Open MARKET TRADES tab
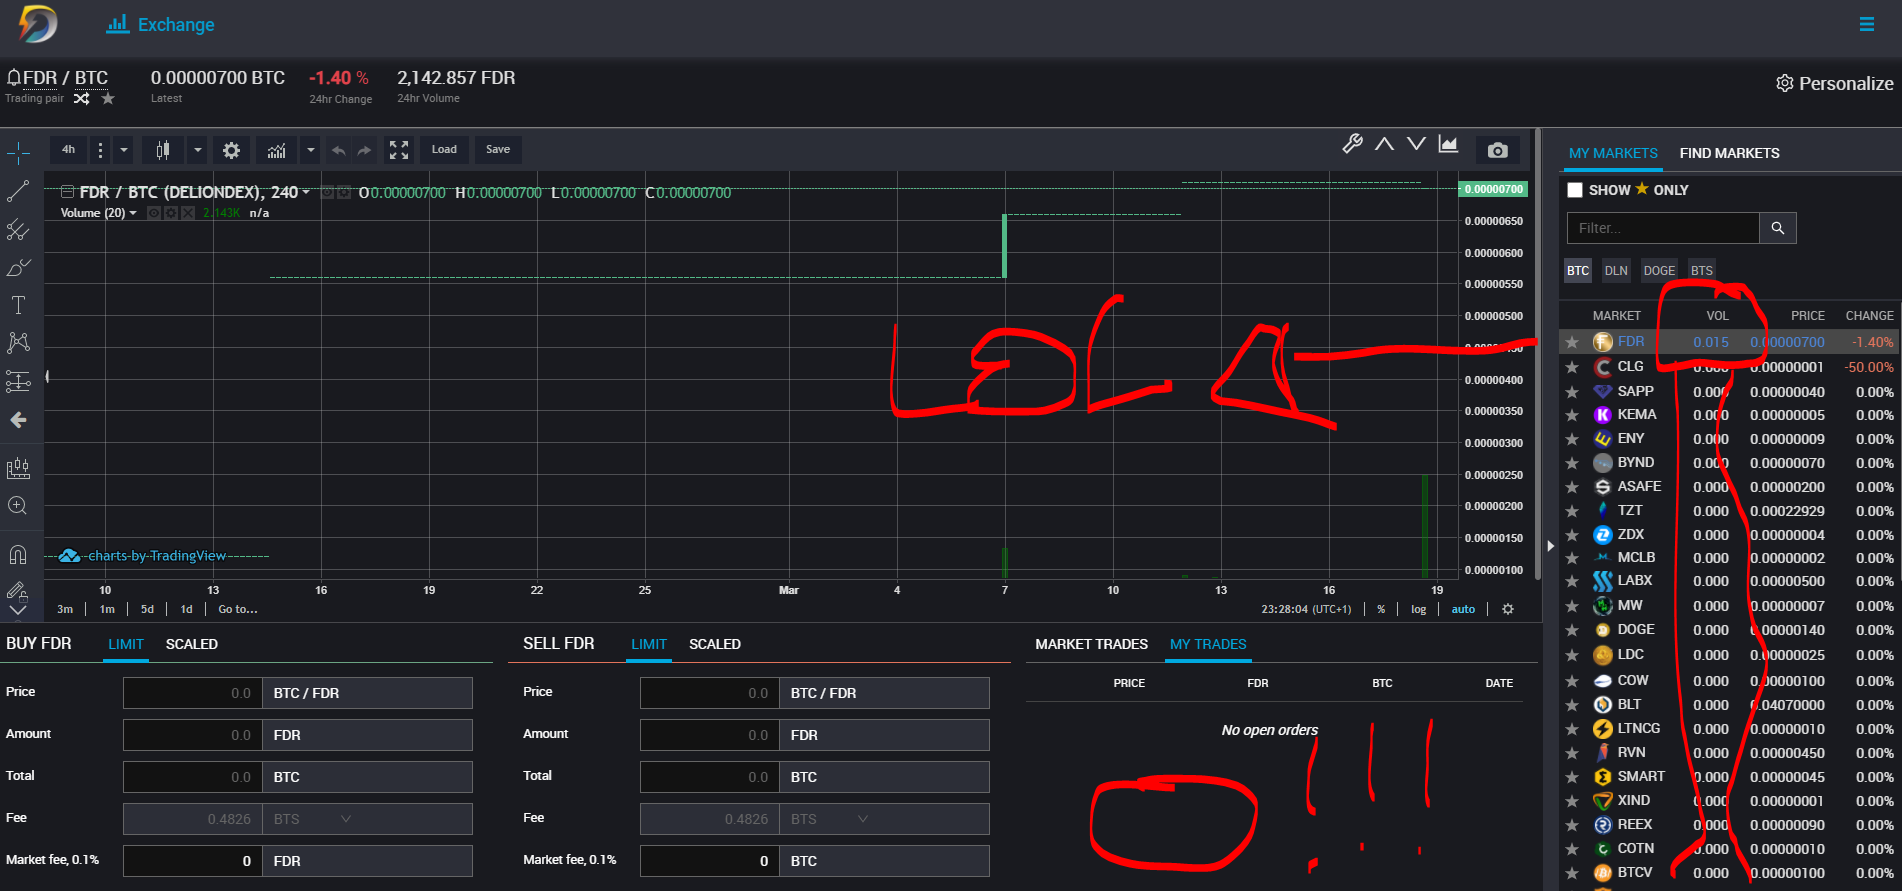This screenshot has height=891, width=1902. coord(1091,644)
